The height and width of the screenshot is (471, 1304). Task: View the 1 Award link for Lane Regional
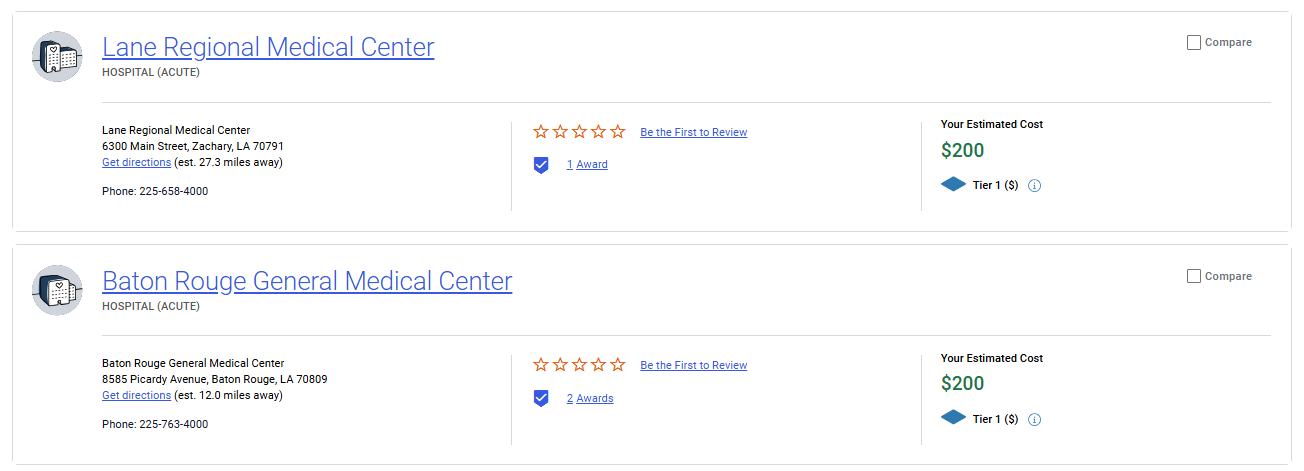coord(587,165)
